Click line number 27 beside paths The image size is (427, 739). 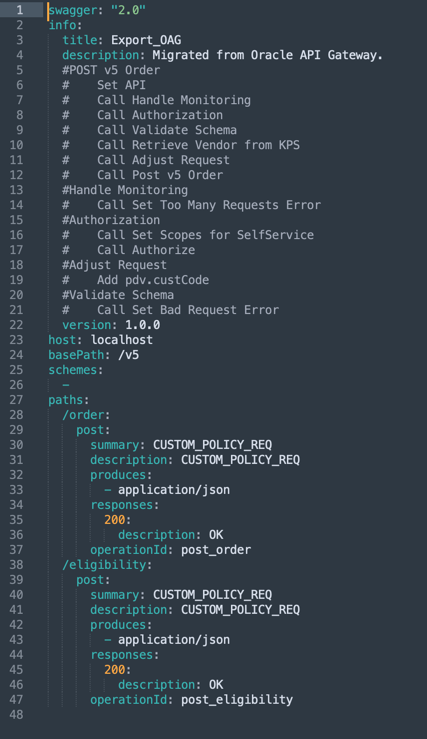click(16, 400)
